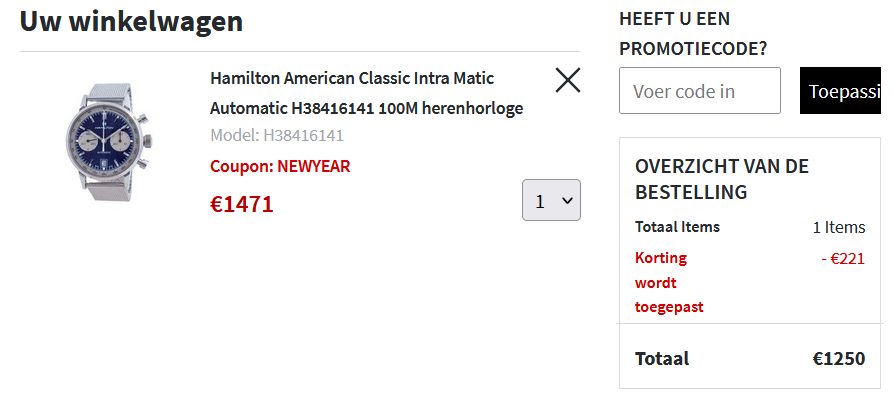Click the chevron arrow in quantity selector
Viewport: 894px width, 404px height.
567,201
